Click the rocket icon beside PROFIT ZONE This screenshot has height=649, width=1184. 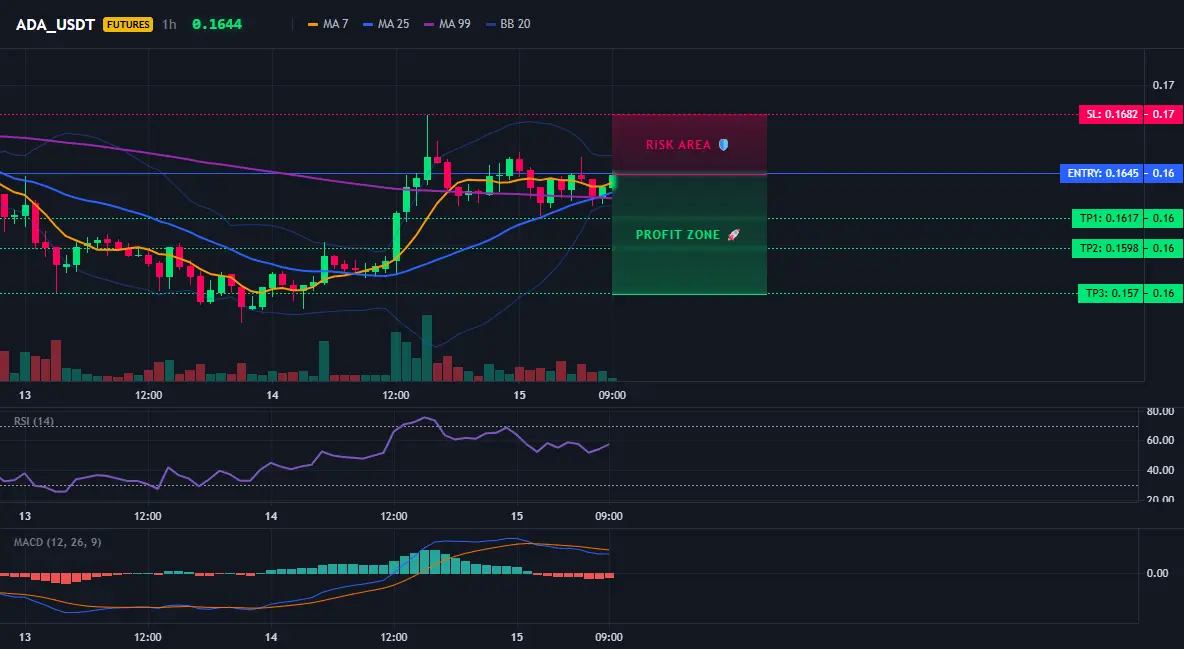[733, 235]
